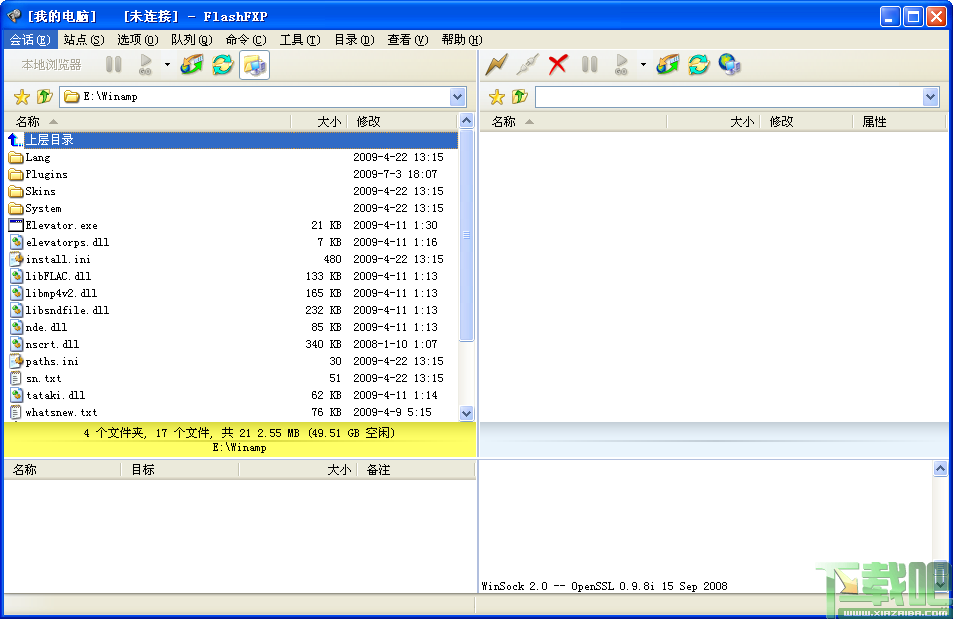Go up one folder in left pane

pos(44,97)
